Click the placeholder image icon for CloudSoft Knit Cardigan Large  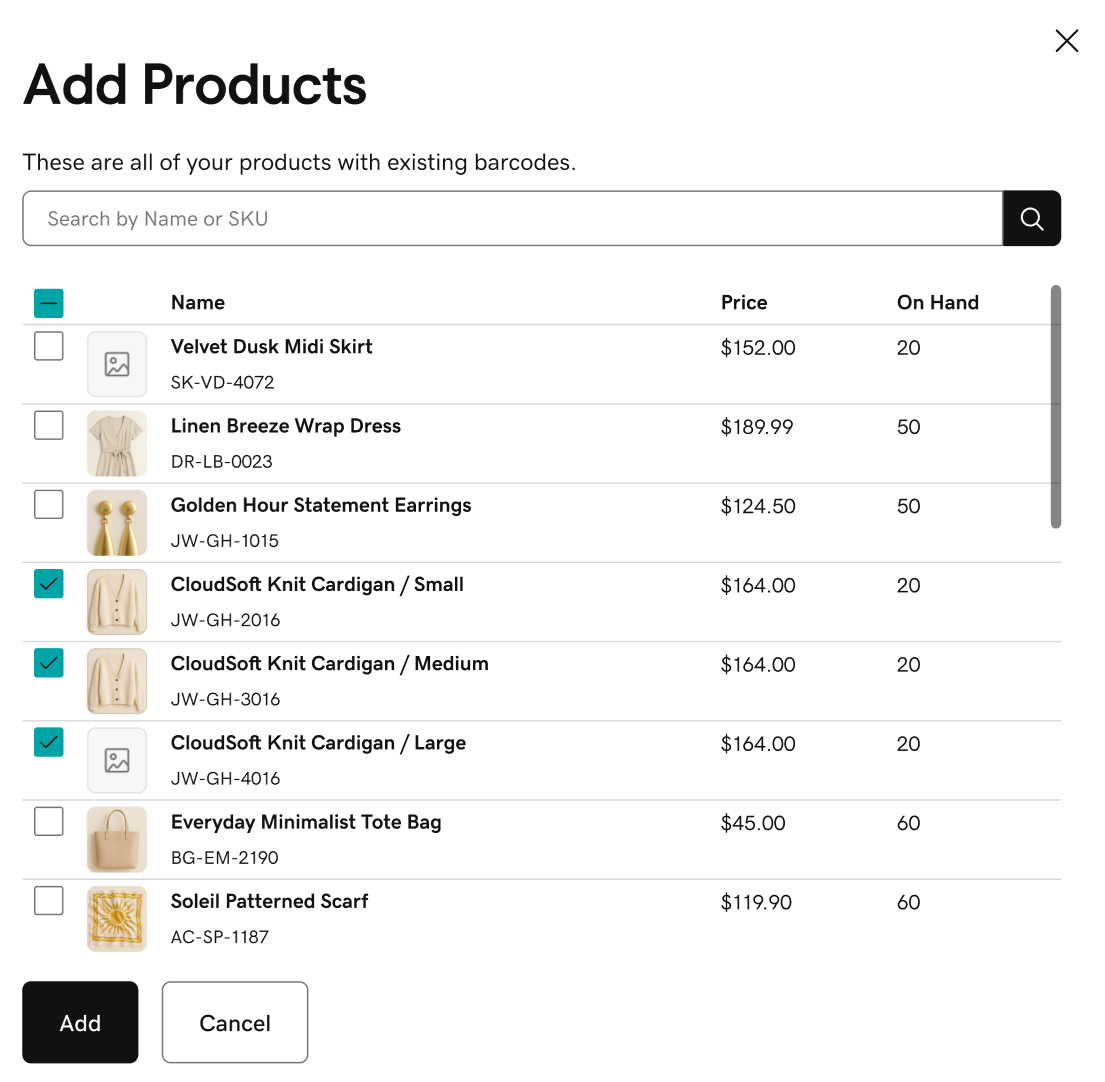(117, 760)
